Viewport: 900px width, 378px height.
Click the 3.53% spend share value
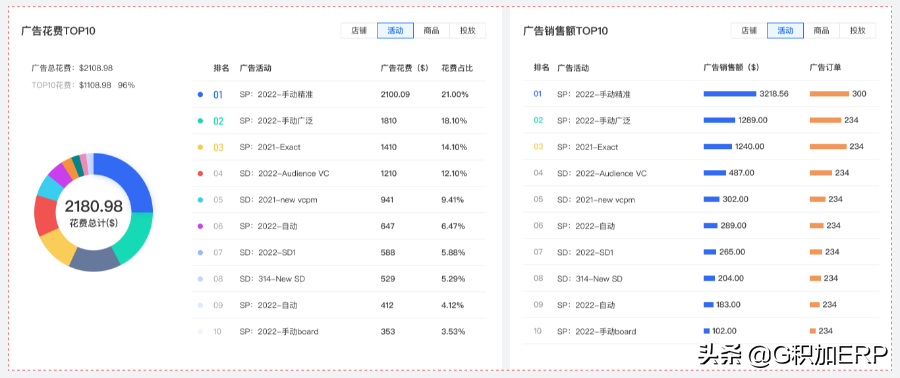[x=452, y=332]
